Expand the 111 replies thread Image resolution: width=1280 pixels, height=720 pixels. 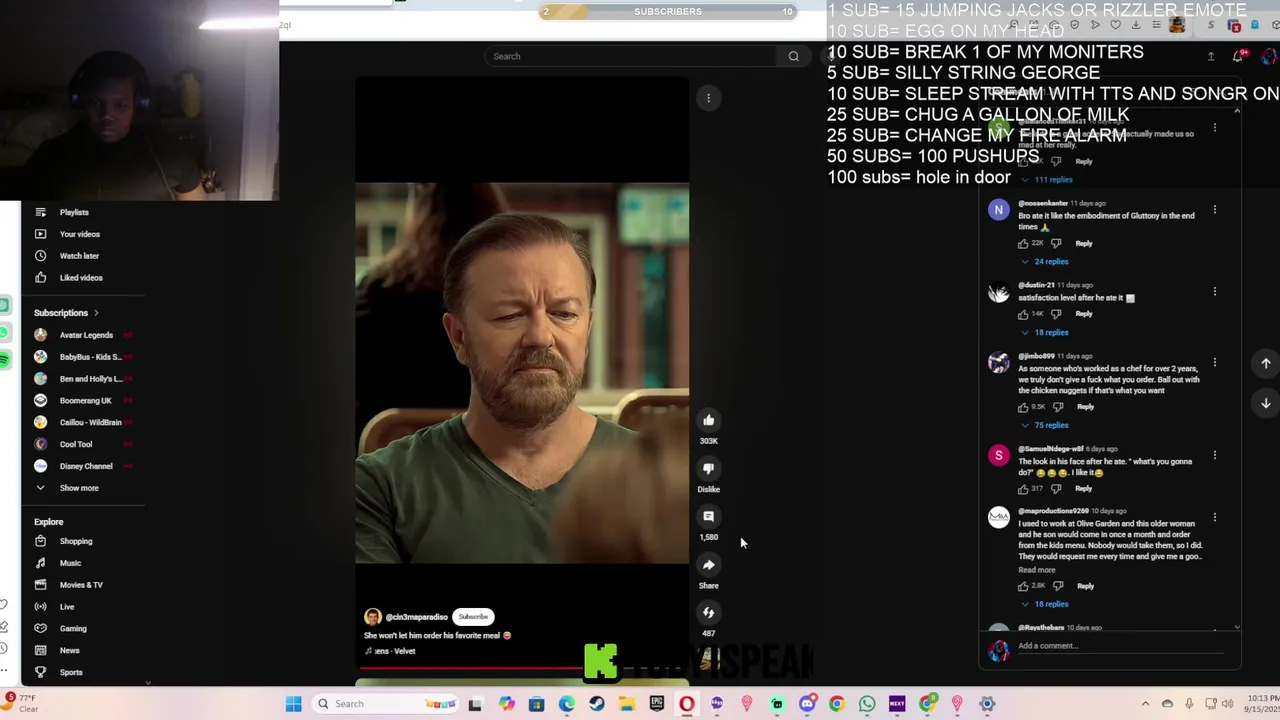(1047, 180)
